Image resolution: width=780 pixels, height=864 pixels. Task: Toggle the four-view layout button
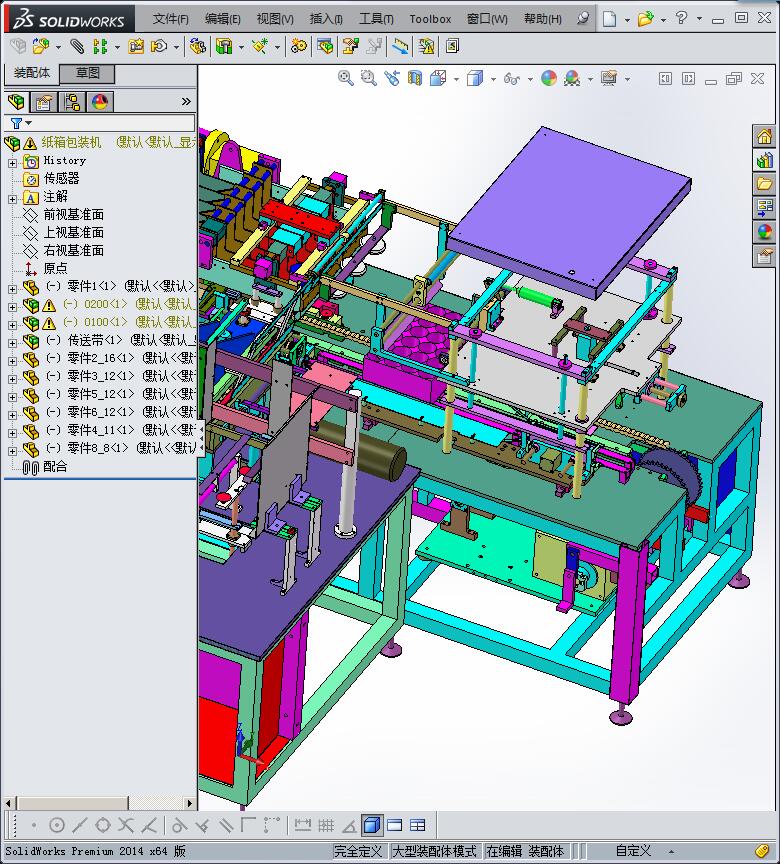point(417,825)
